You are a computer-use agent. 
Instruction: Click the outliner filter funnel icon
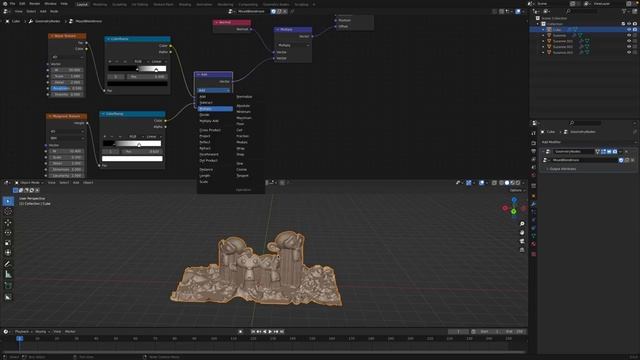click(625, 11)
